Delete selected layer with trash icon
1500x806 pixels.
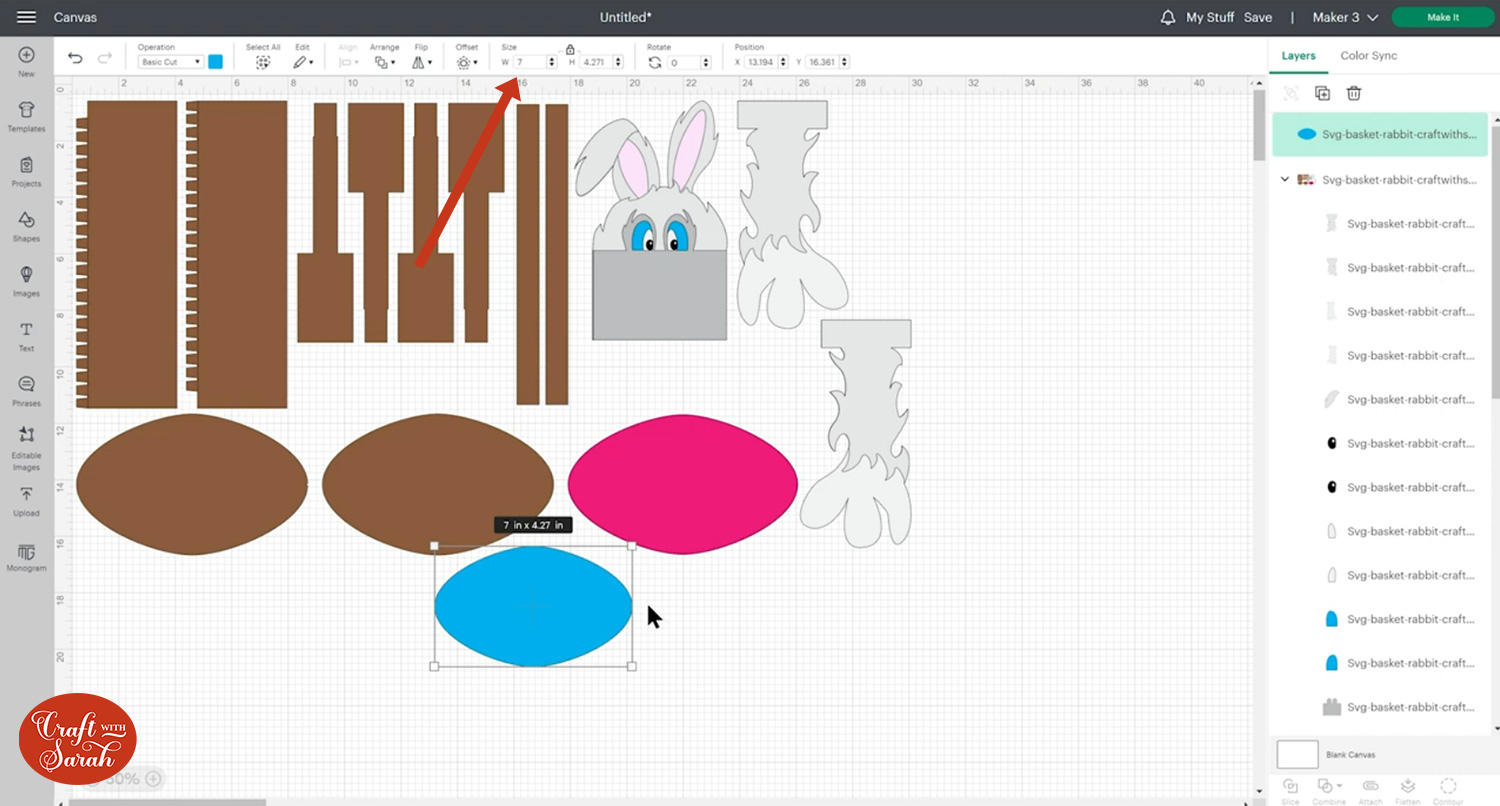coord(1354,93)
